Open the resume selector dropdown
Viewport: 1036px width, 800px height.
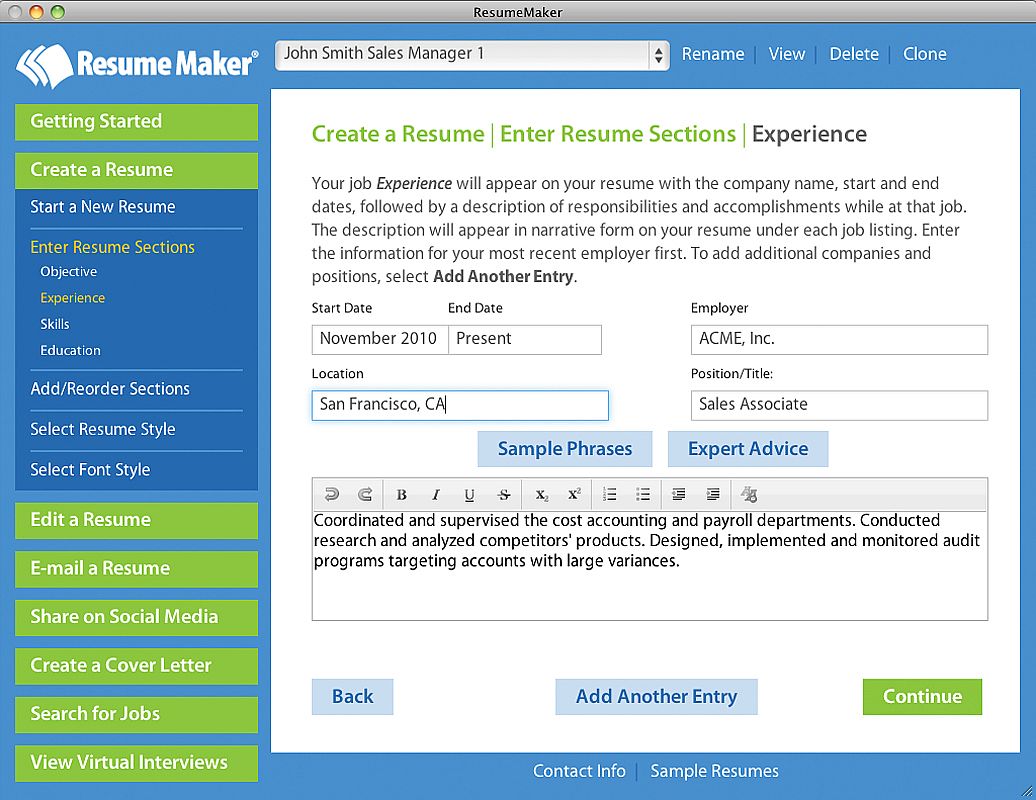(x=472, y=55)
